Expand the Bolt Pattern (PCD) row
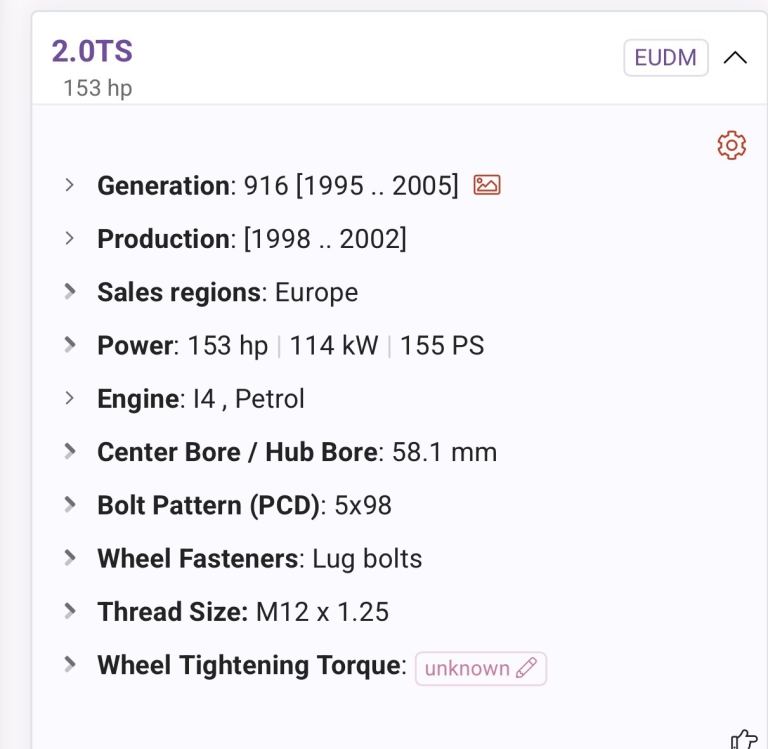Image resolution: width=768 pixels, height=749 pixels. (70, 504)
